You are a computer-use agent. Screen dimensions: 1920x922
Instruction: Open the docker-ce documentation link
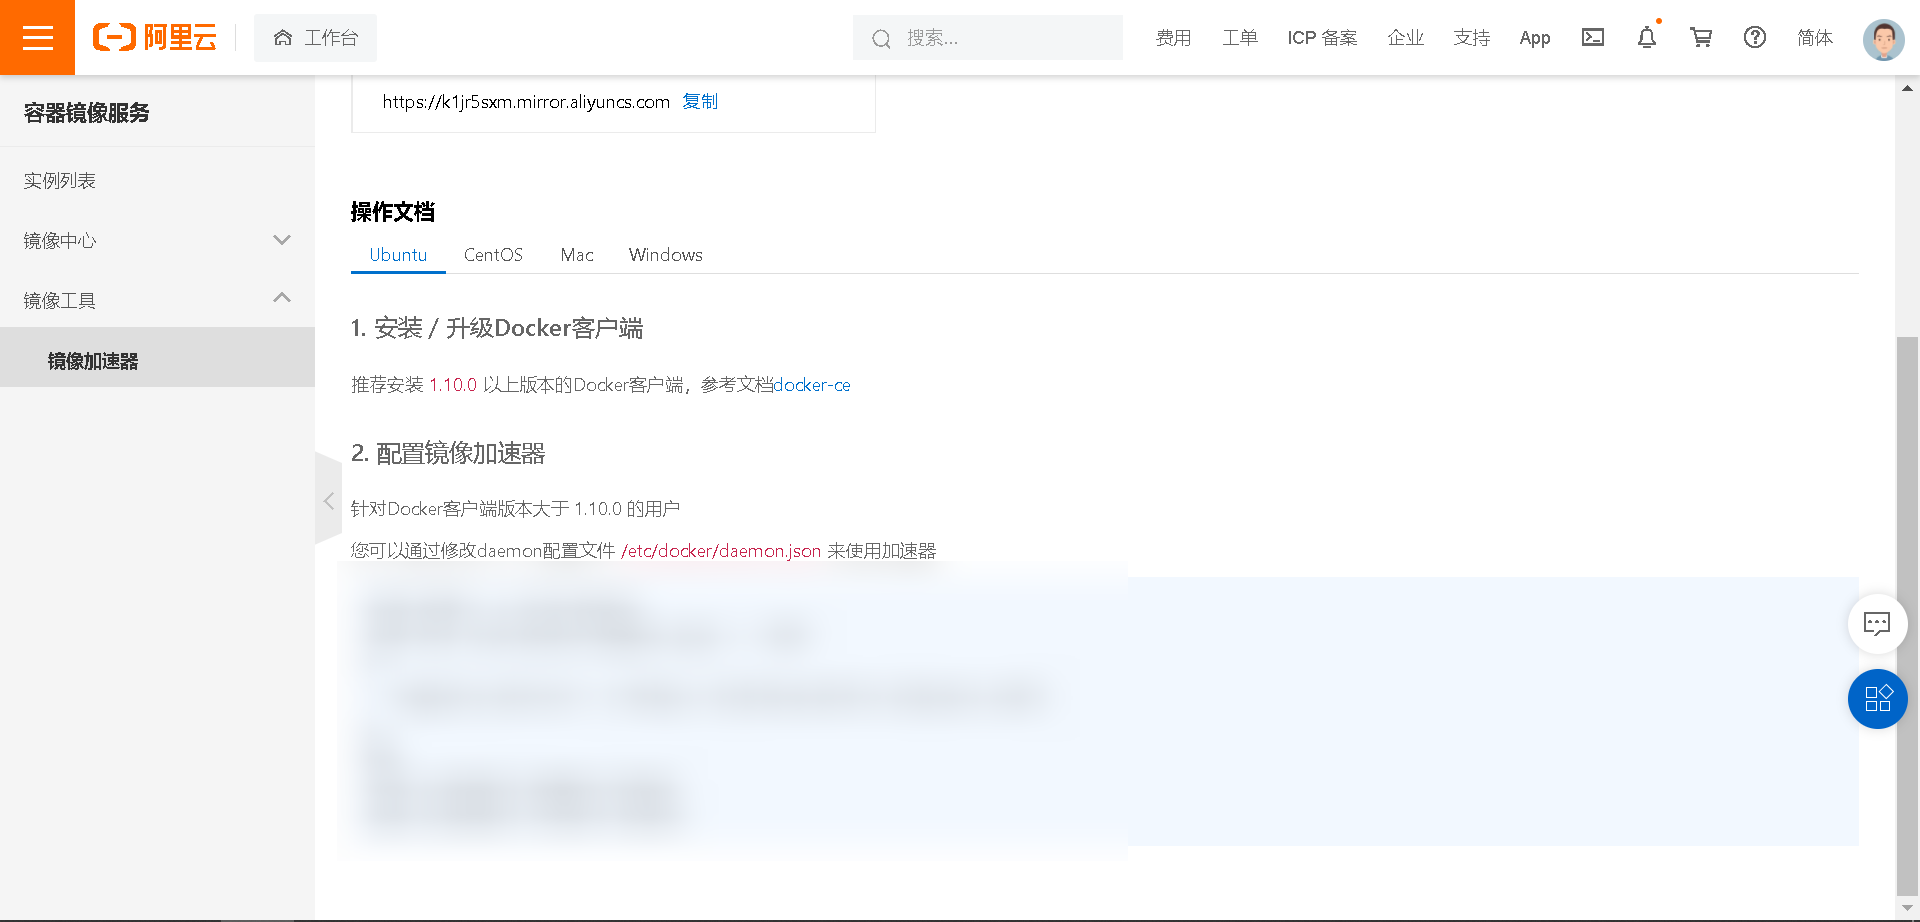point(812,385)
